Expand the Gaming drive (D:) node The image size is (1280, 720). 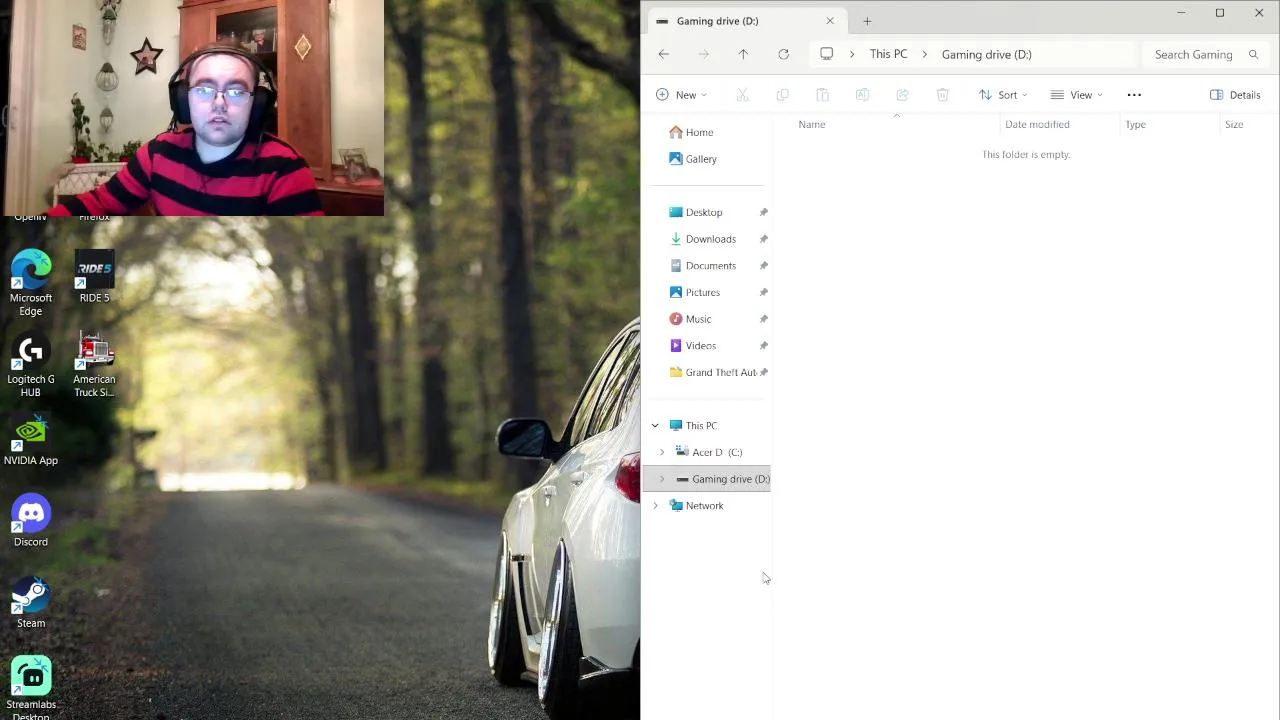point(661,479)
